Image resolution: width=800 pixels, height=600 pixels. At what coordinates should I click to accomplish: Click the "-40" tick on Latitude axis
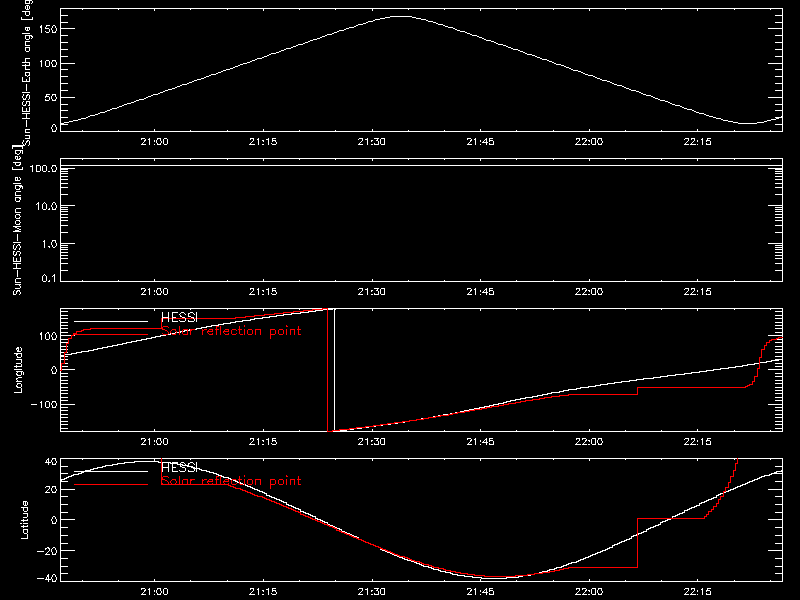pyautogui.click(x=47, y=578)
